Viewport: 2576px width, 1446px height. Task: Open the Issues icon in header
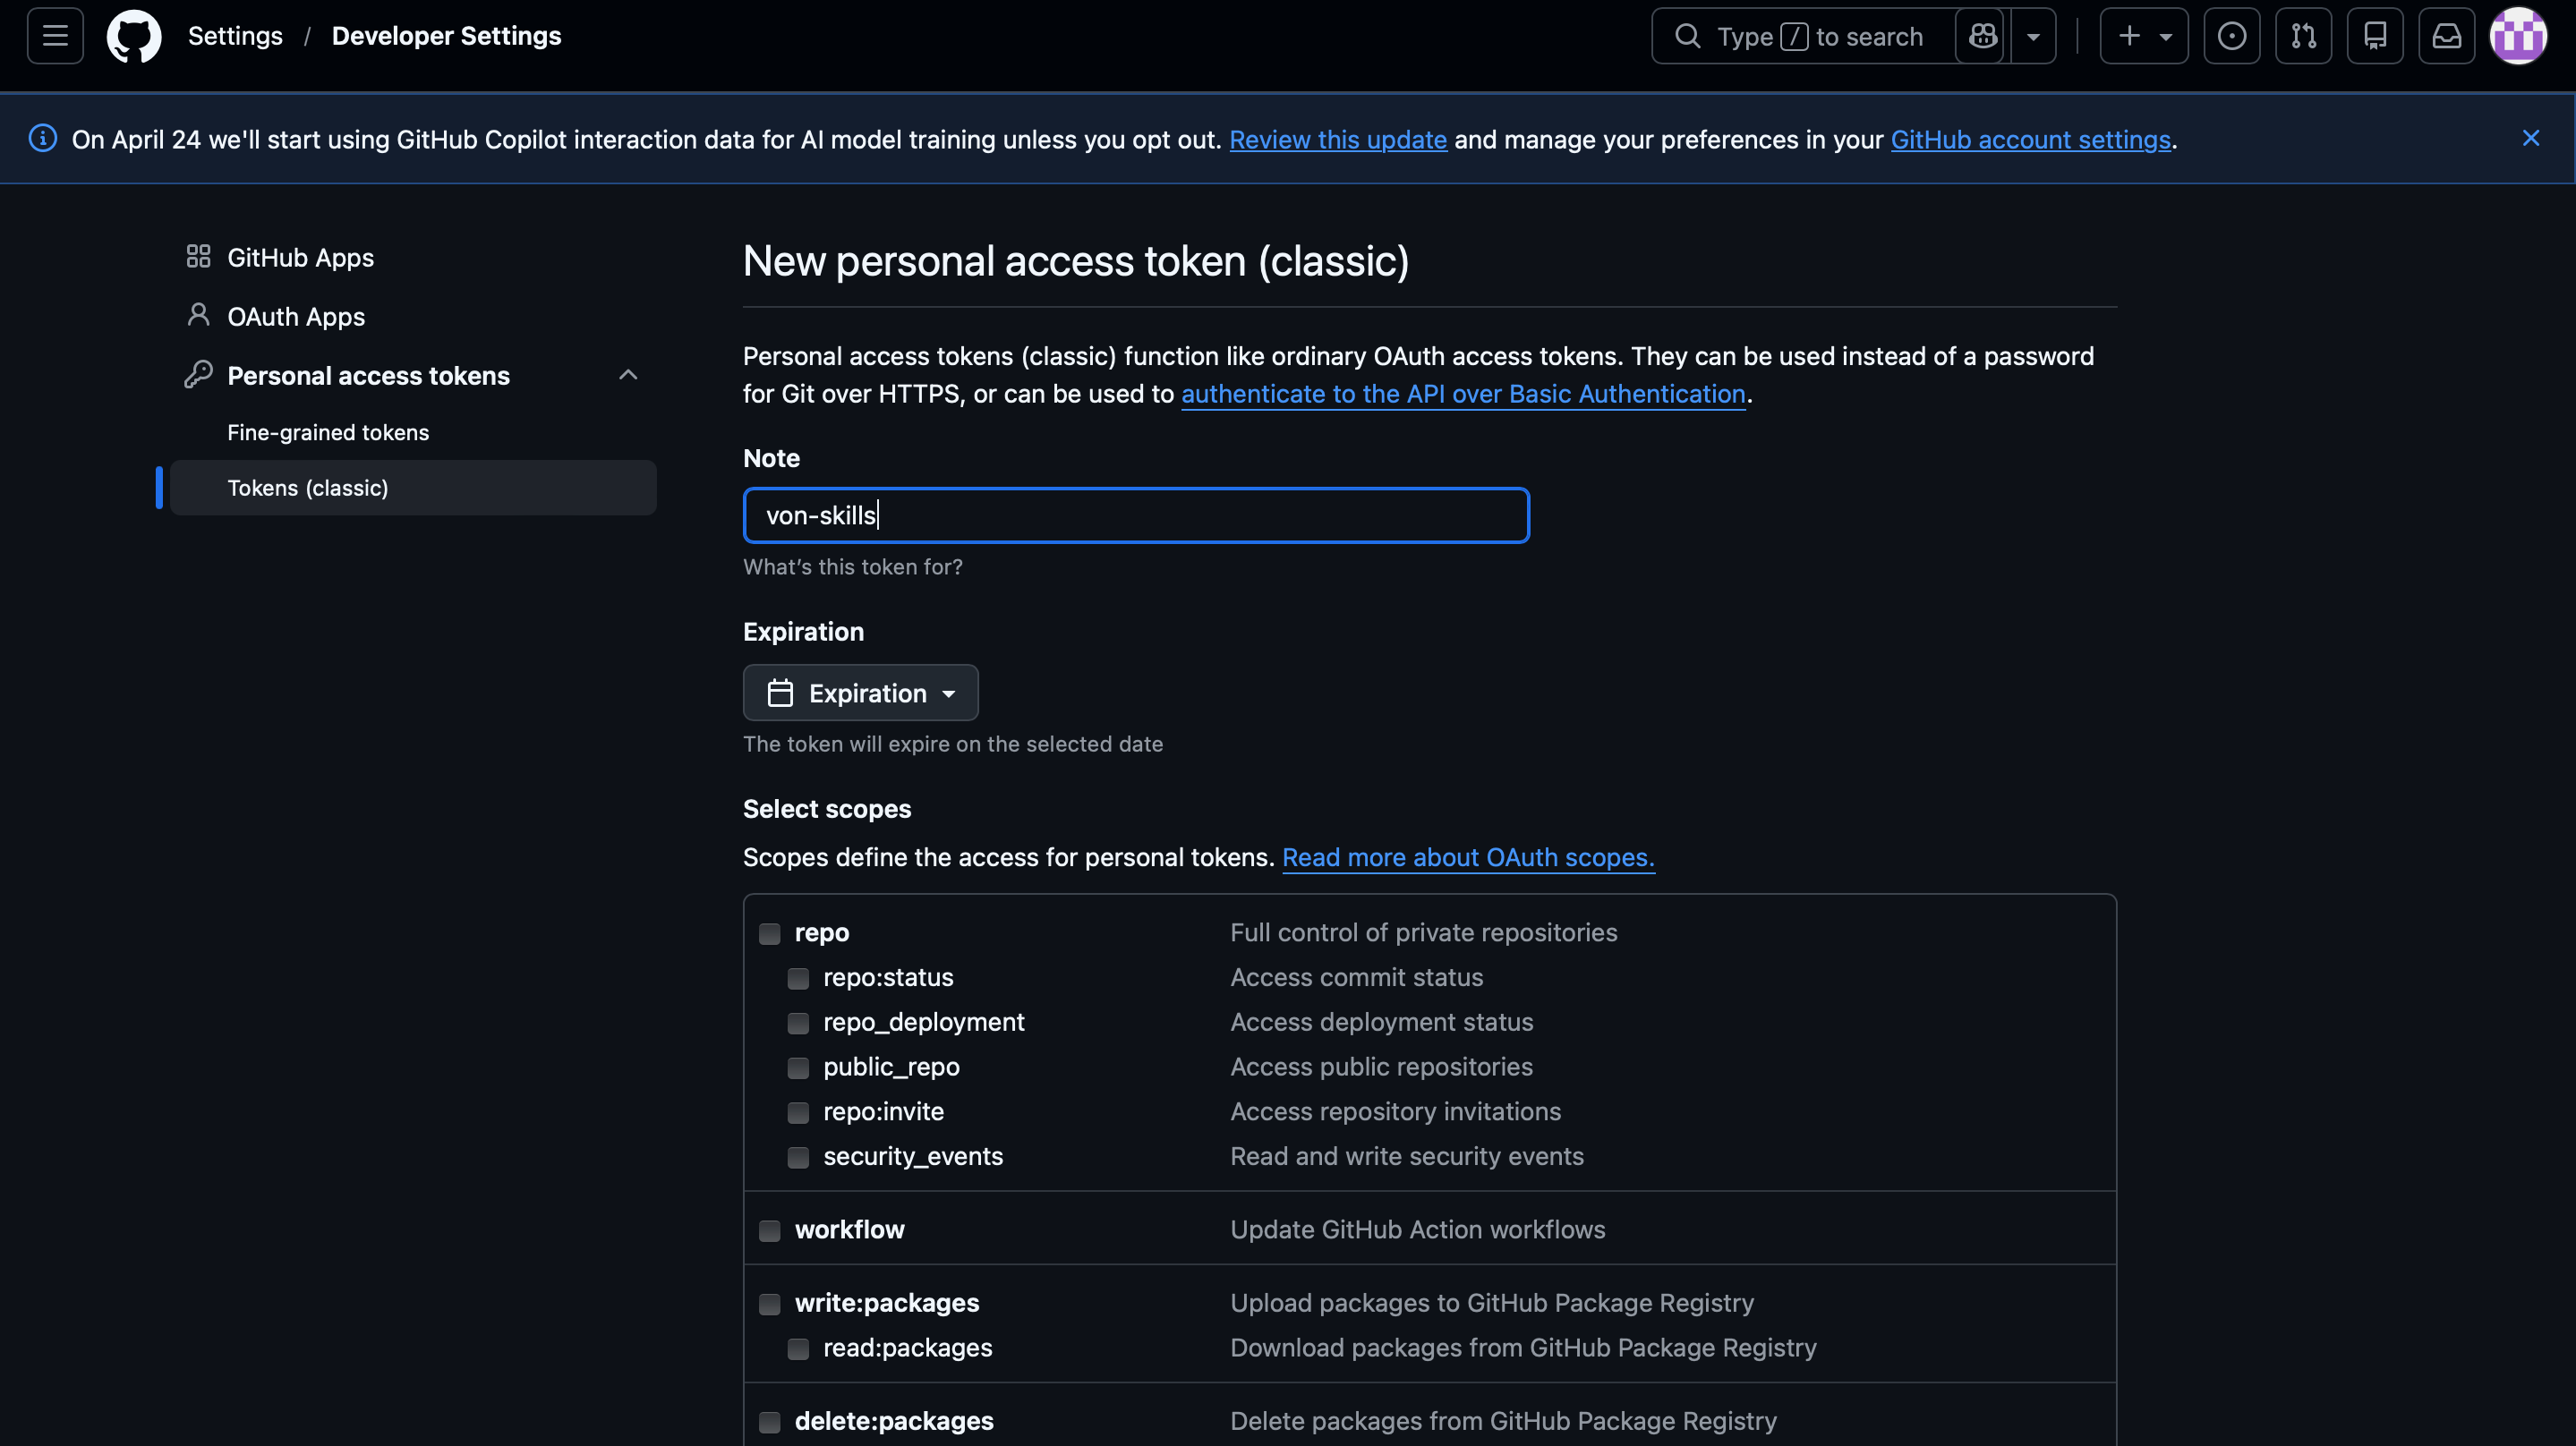pyautogui.click(x=2231, y=36)
